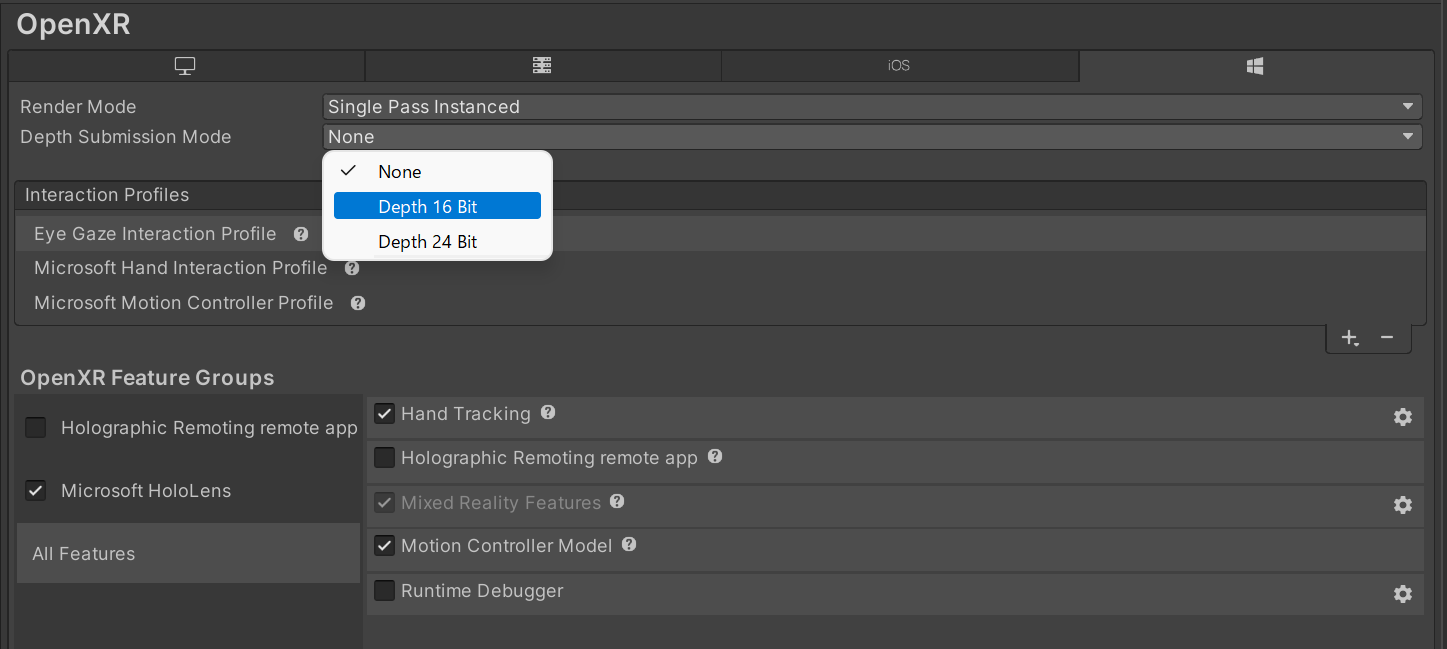Disable the Microsoft HoloLens feature group
This screenshot has height=649, width=1447.
[x=36, y=491]
